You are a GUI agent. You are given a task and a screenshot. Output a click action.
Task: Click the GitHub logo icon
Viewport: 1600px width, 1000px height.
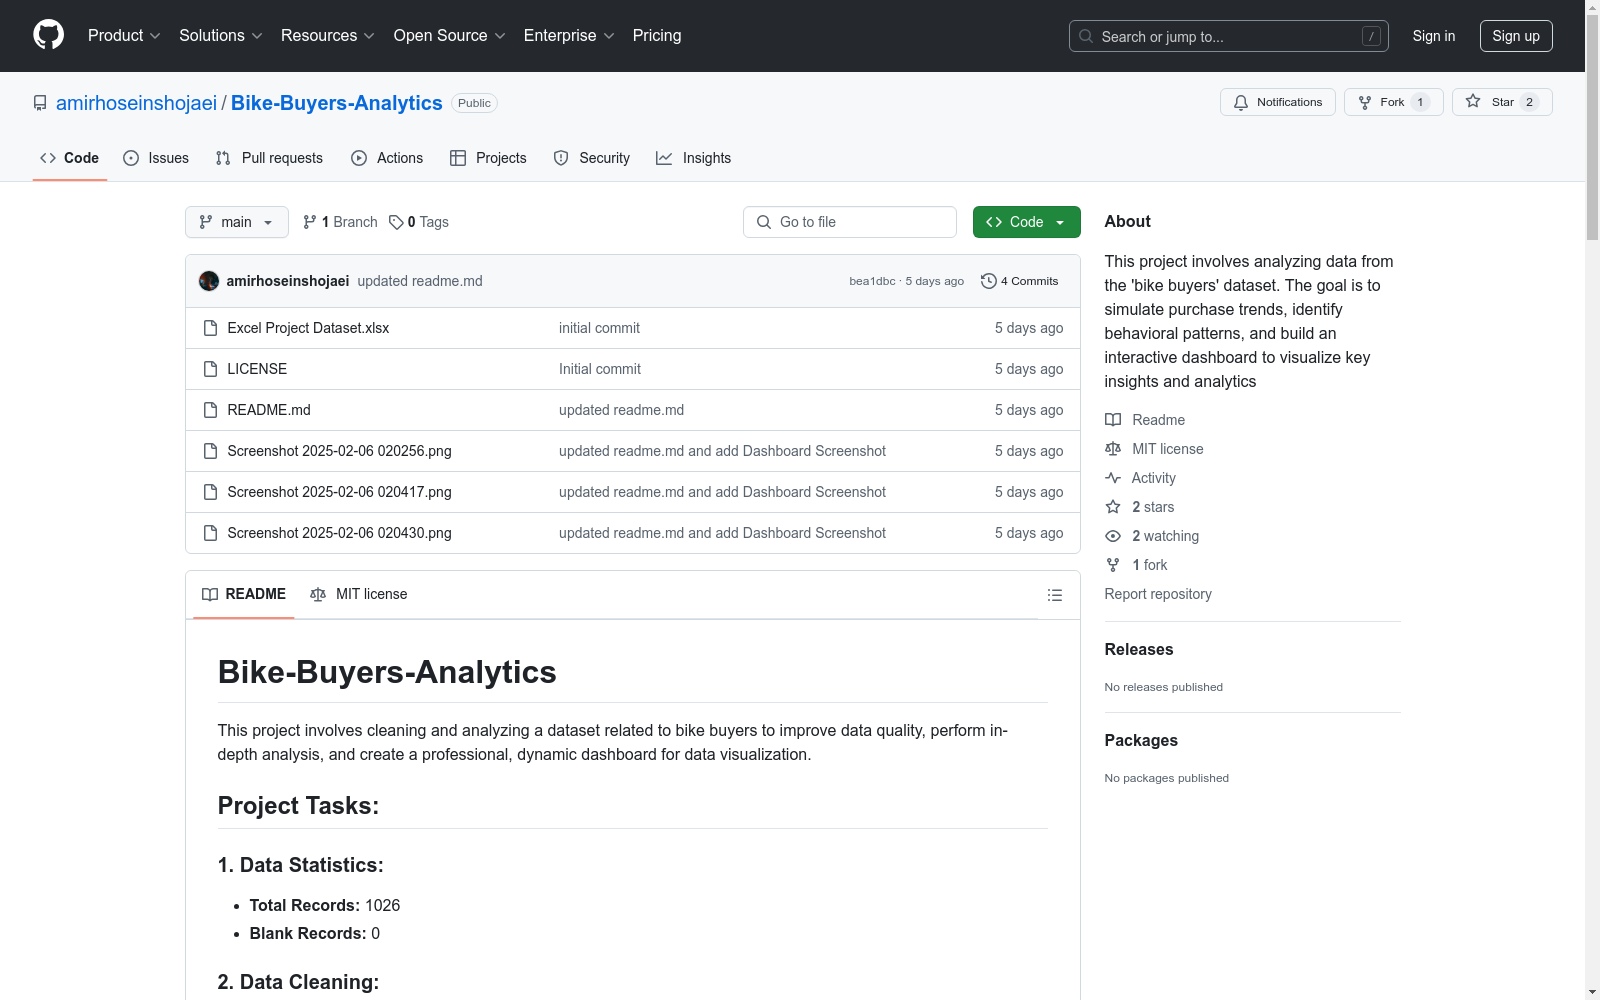[48, 35]
